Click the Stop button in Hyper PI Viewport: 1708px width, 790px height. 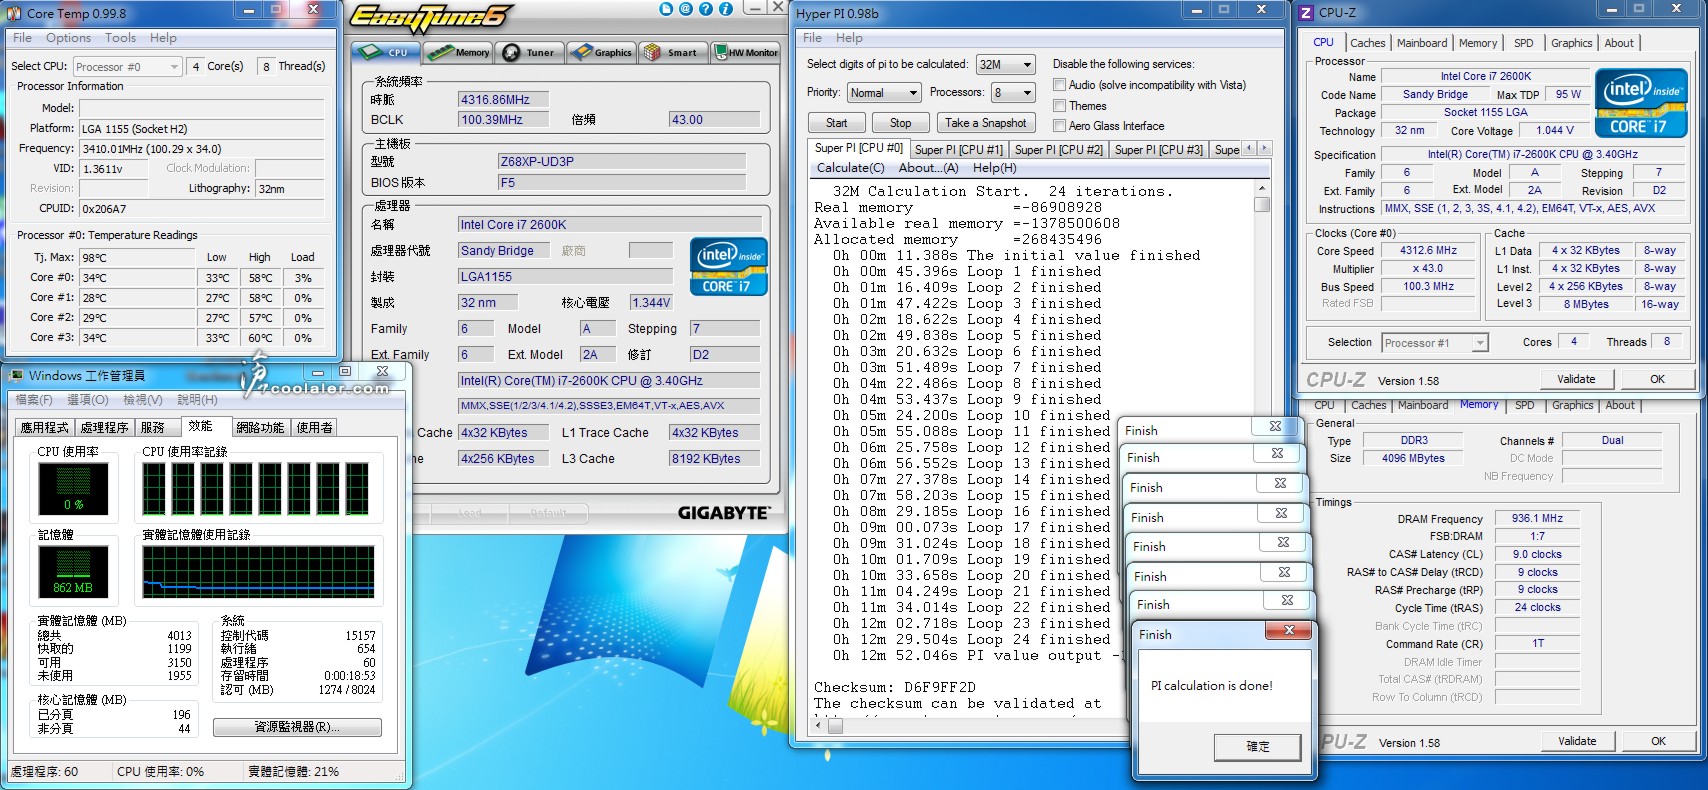900,123
